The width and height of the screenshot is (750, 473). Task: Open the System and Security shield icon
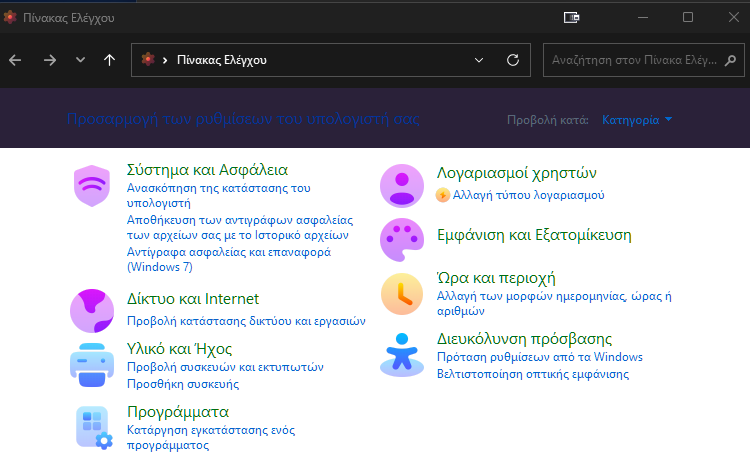click(x=92, y=186)
